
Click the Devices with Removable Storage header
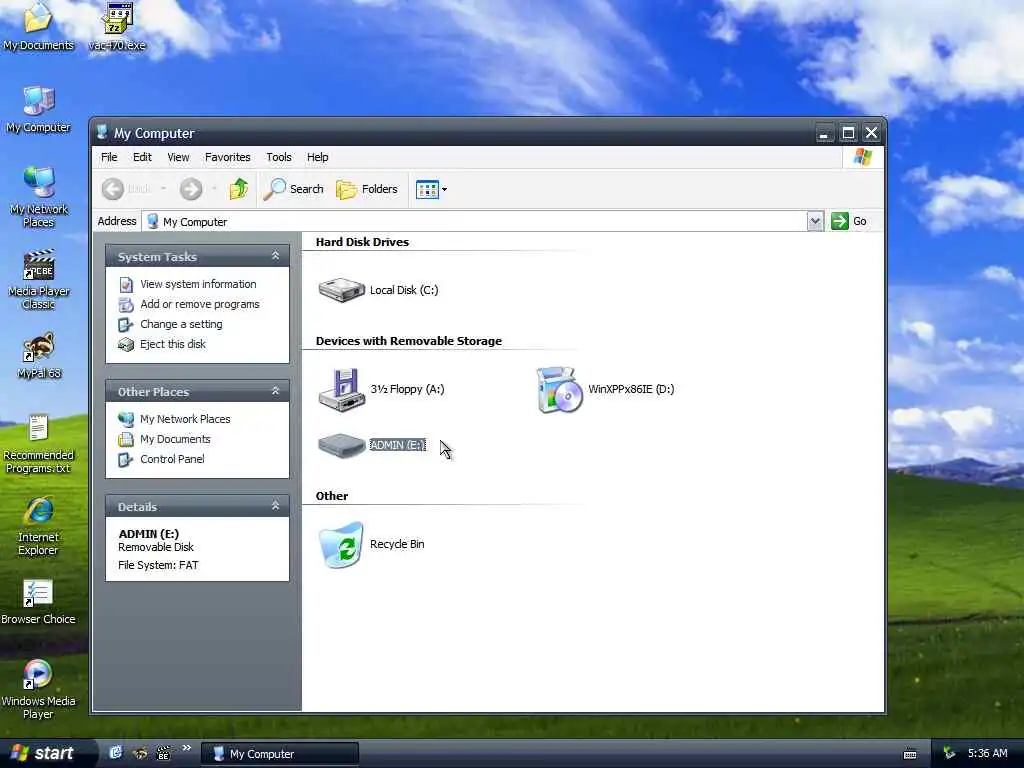click(x=409, y=341)
